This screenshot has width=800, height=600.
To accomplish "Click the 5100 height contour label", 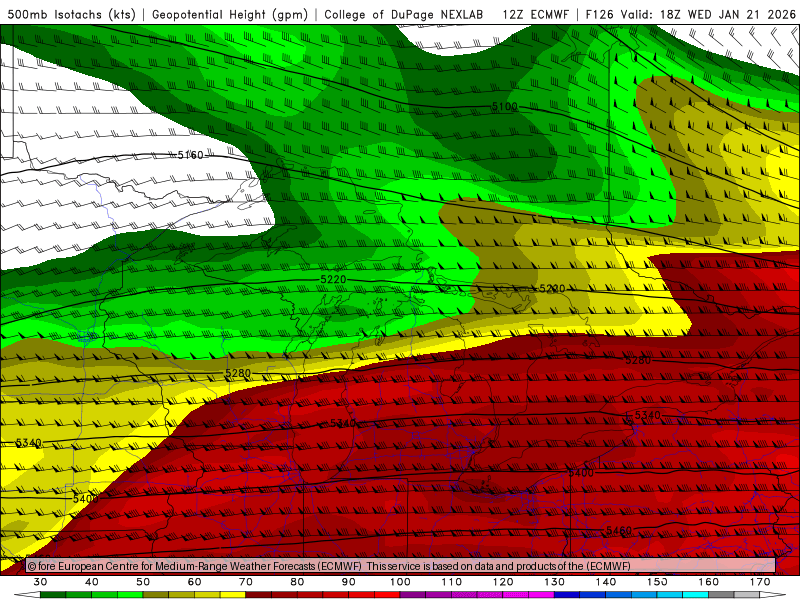I will pos(505,107).
